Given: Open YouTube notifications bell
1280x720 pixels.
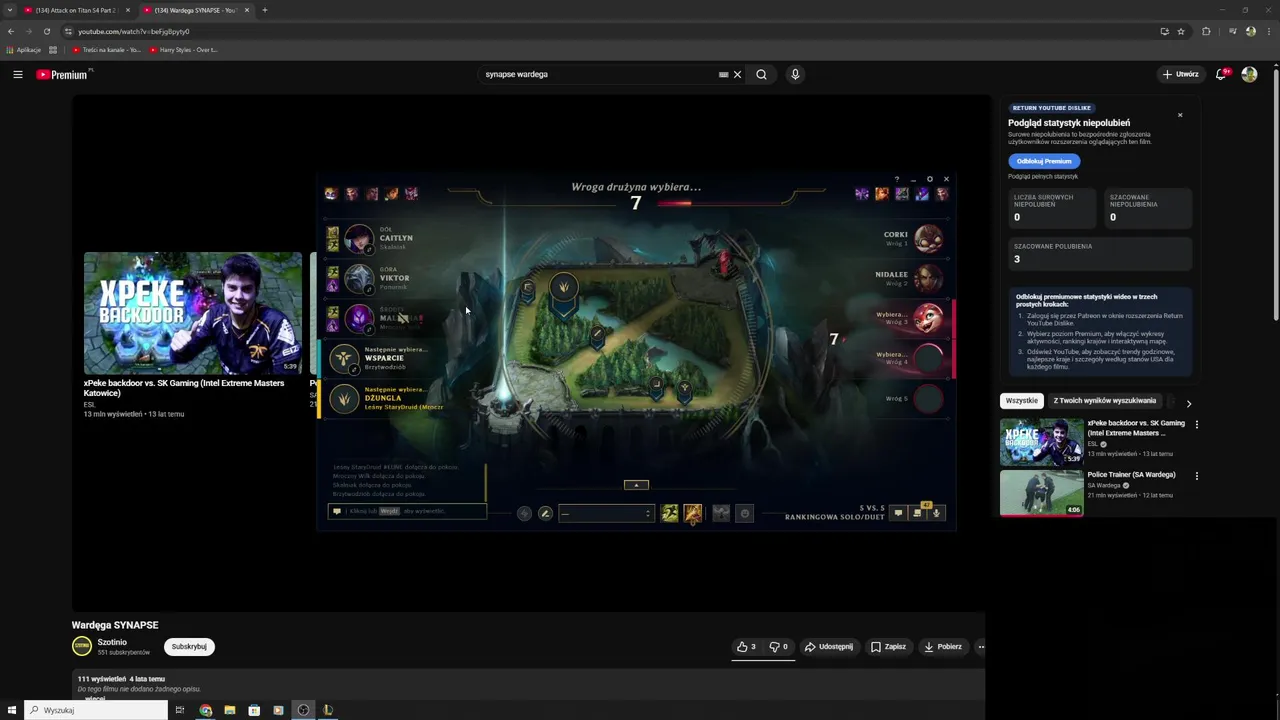Looking at the screenshot, I should point(1221,74).
